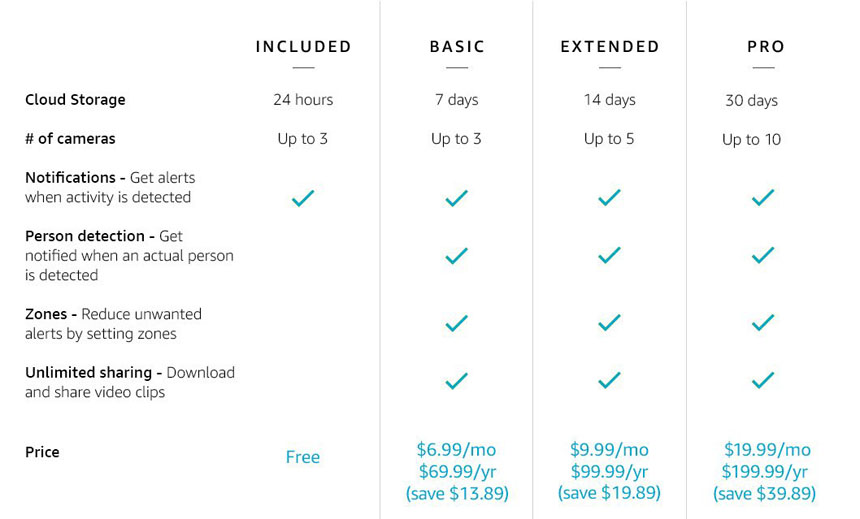Image resolution: width=860 pixels, height=519 pixels.
Task: Click the Person detection checkmark under Extended
Action: click(x=609, y=255)
